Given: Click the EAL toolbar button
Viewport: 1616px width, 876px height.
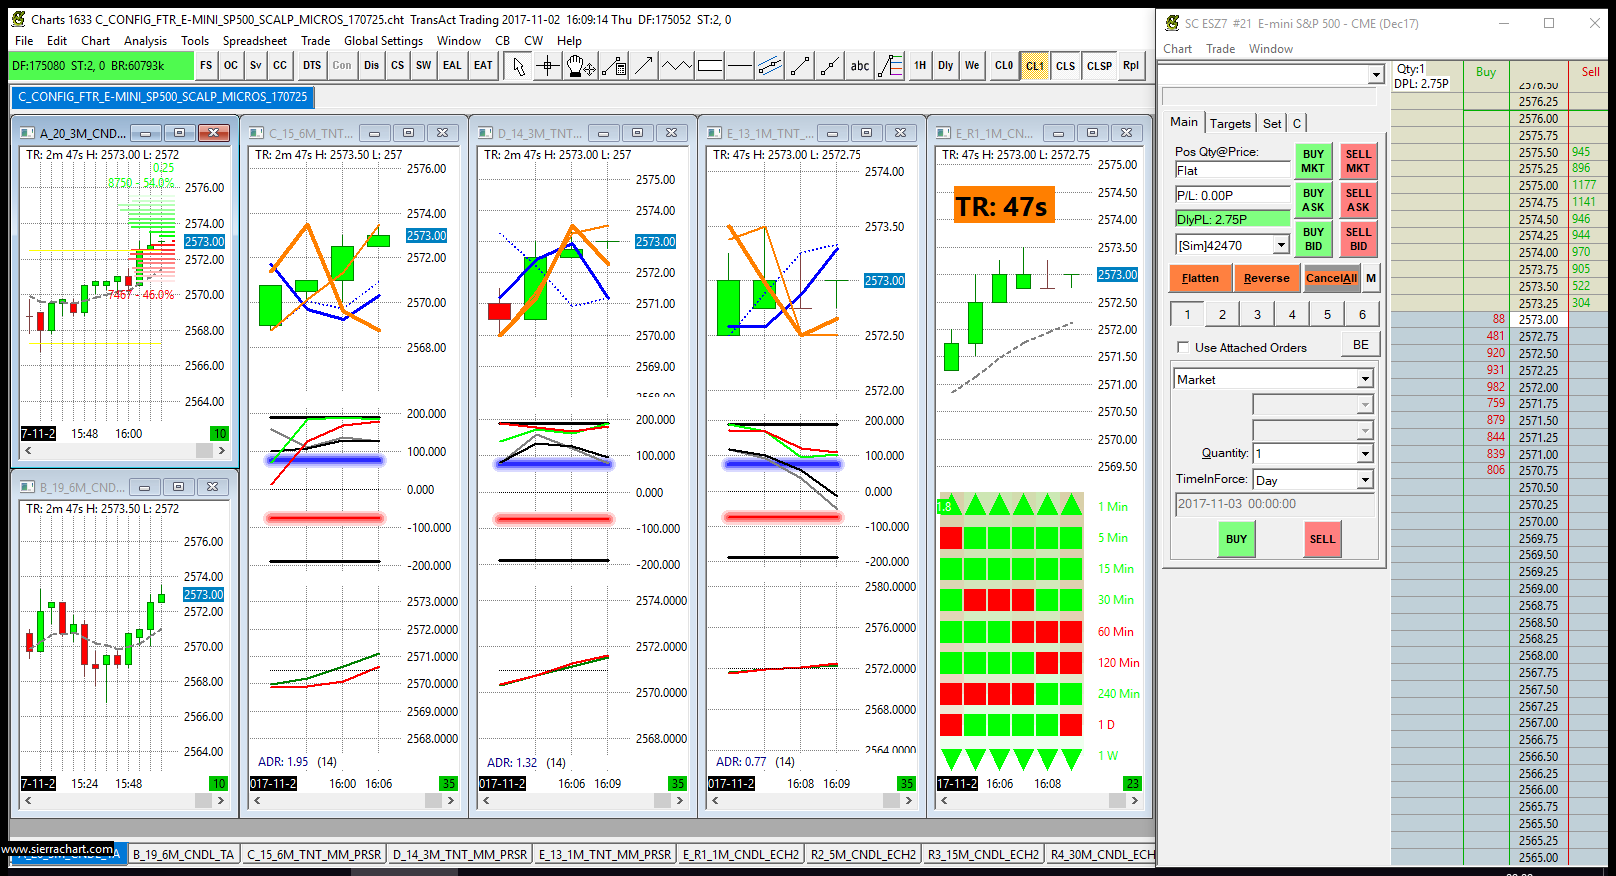Looking at the screenshot, I should [452, 66].
